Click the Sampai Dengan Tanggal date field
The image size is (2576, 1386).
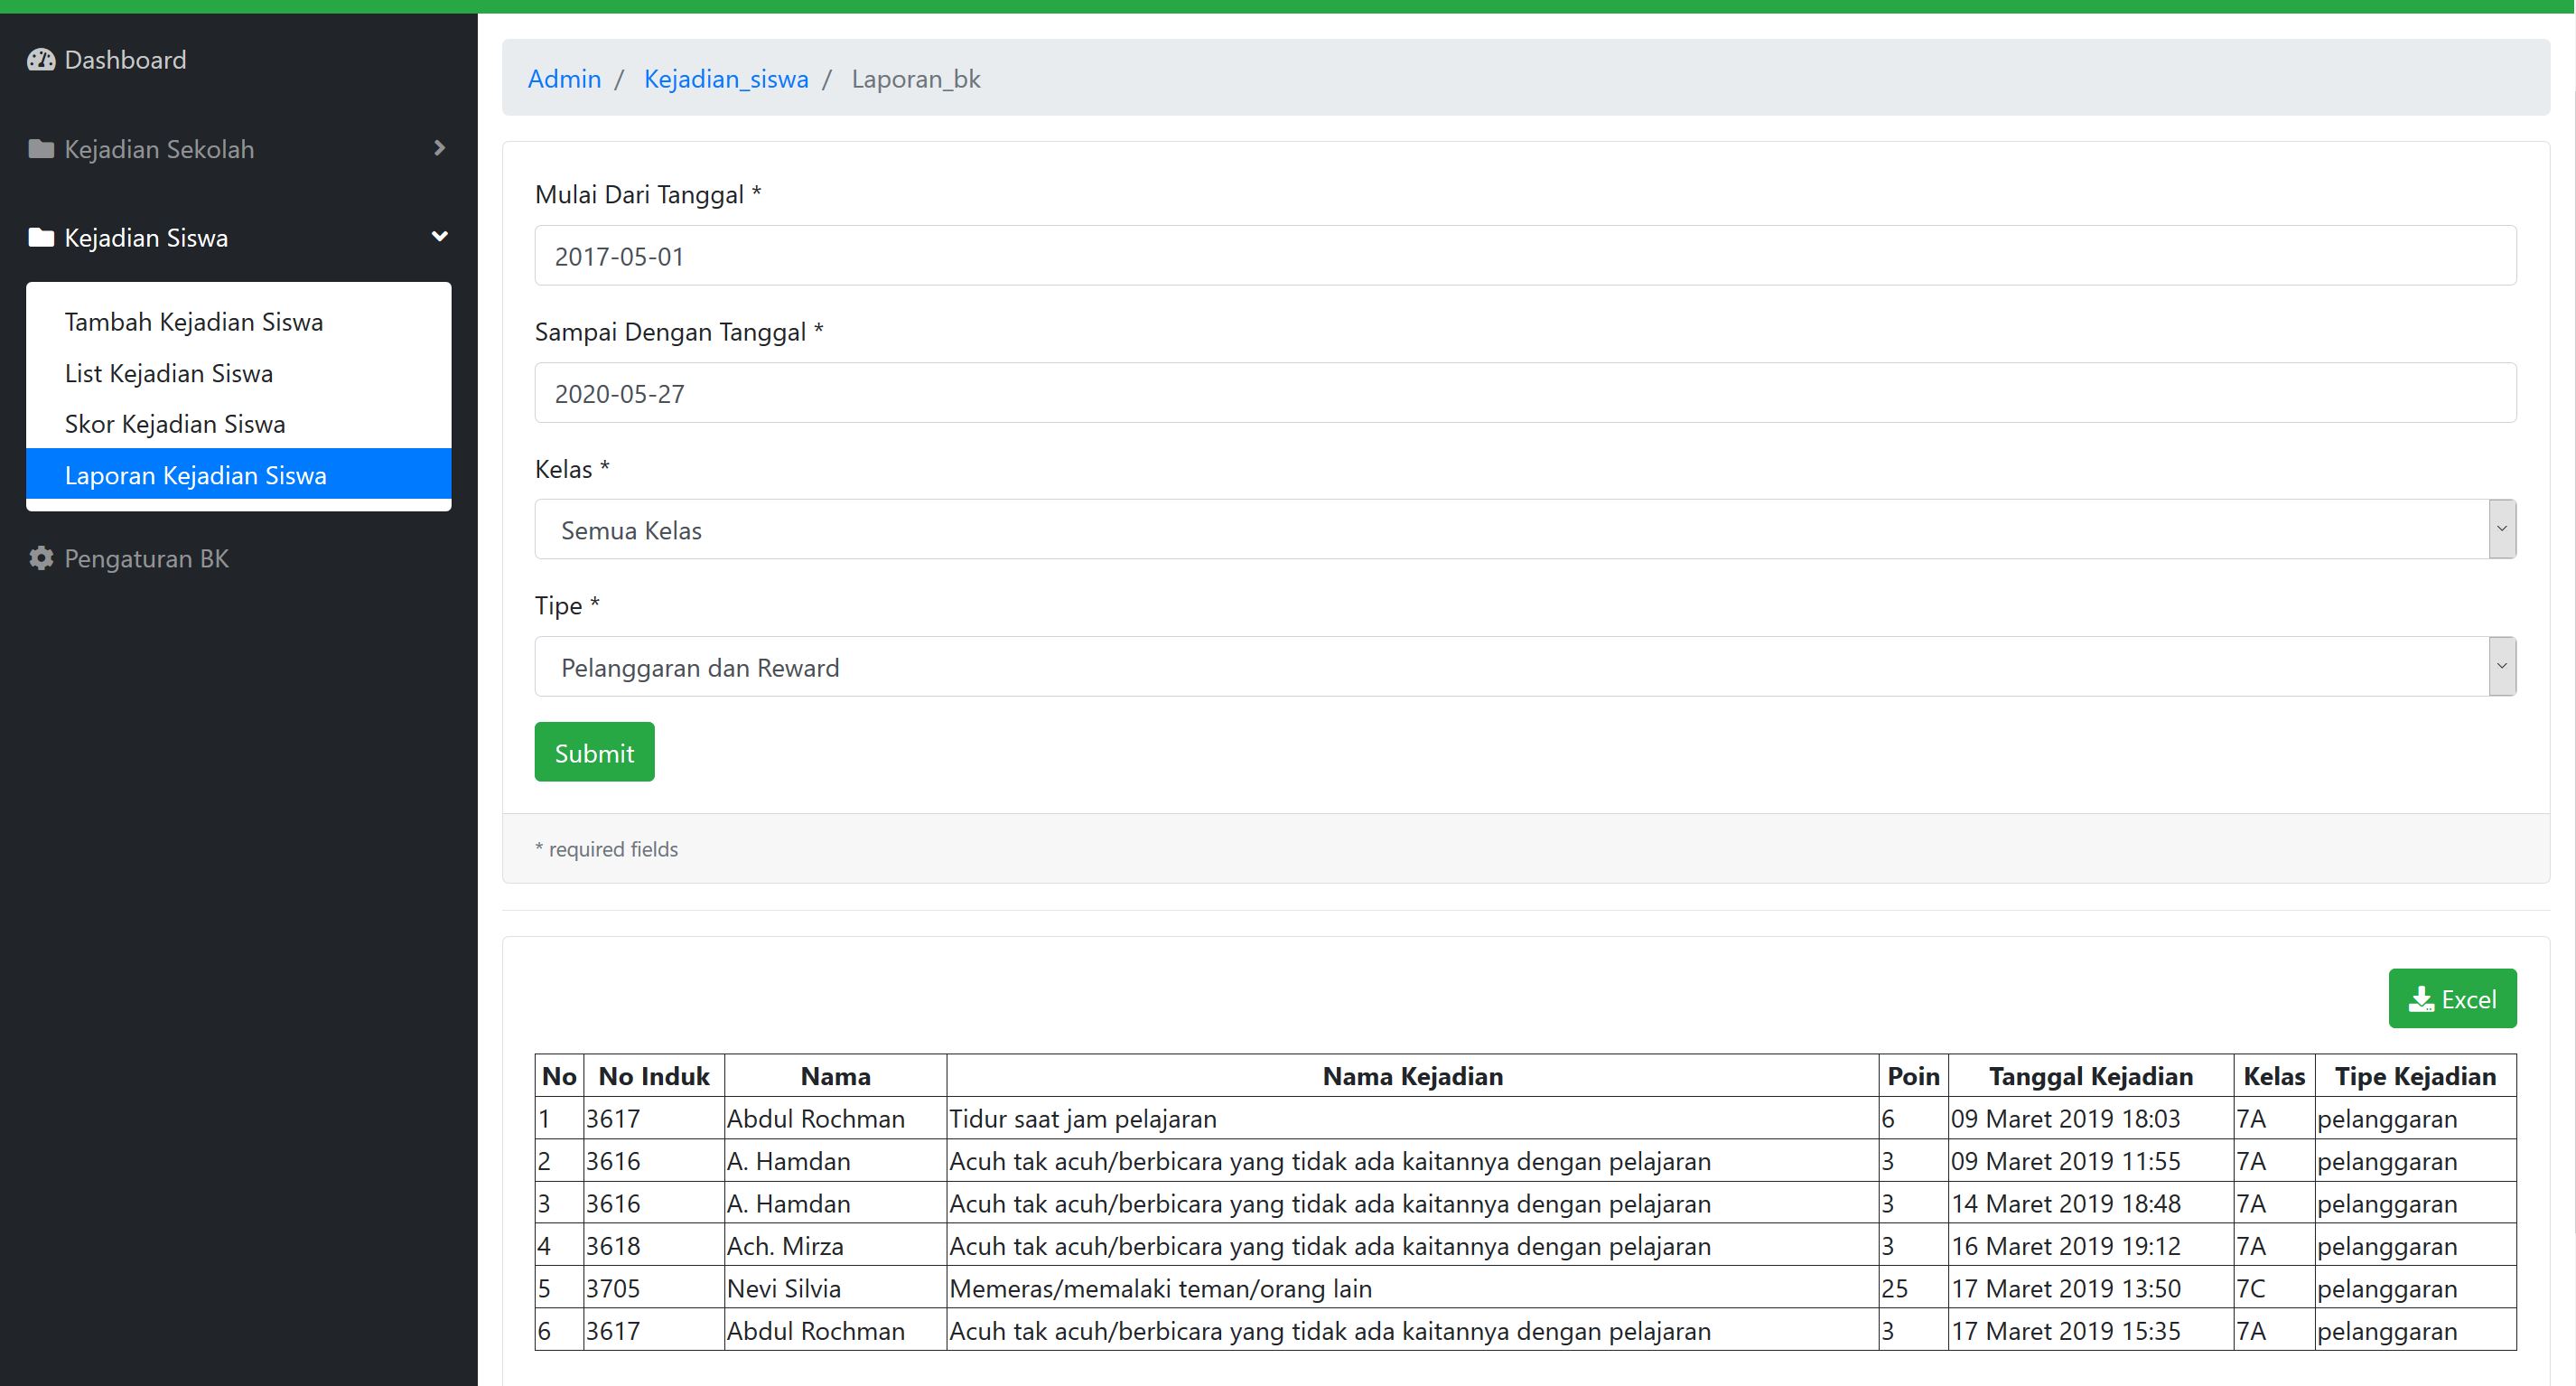coord(1525,393)
